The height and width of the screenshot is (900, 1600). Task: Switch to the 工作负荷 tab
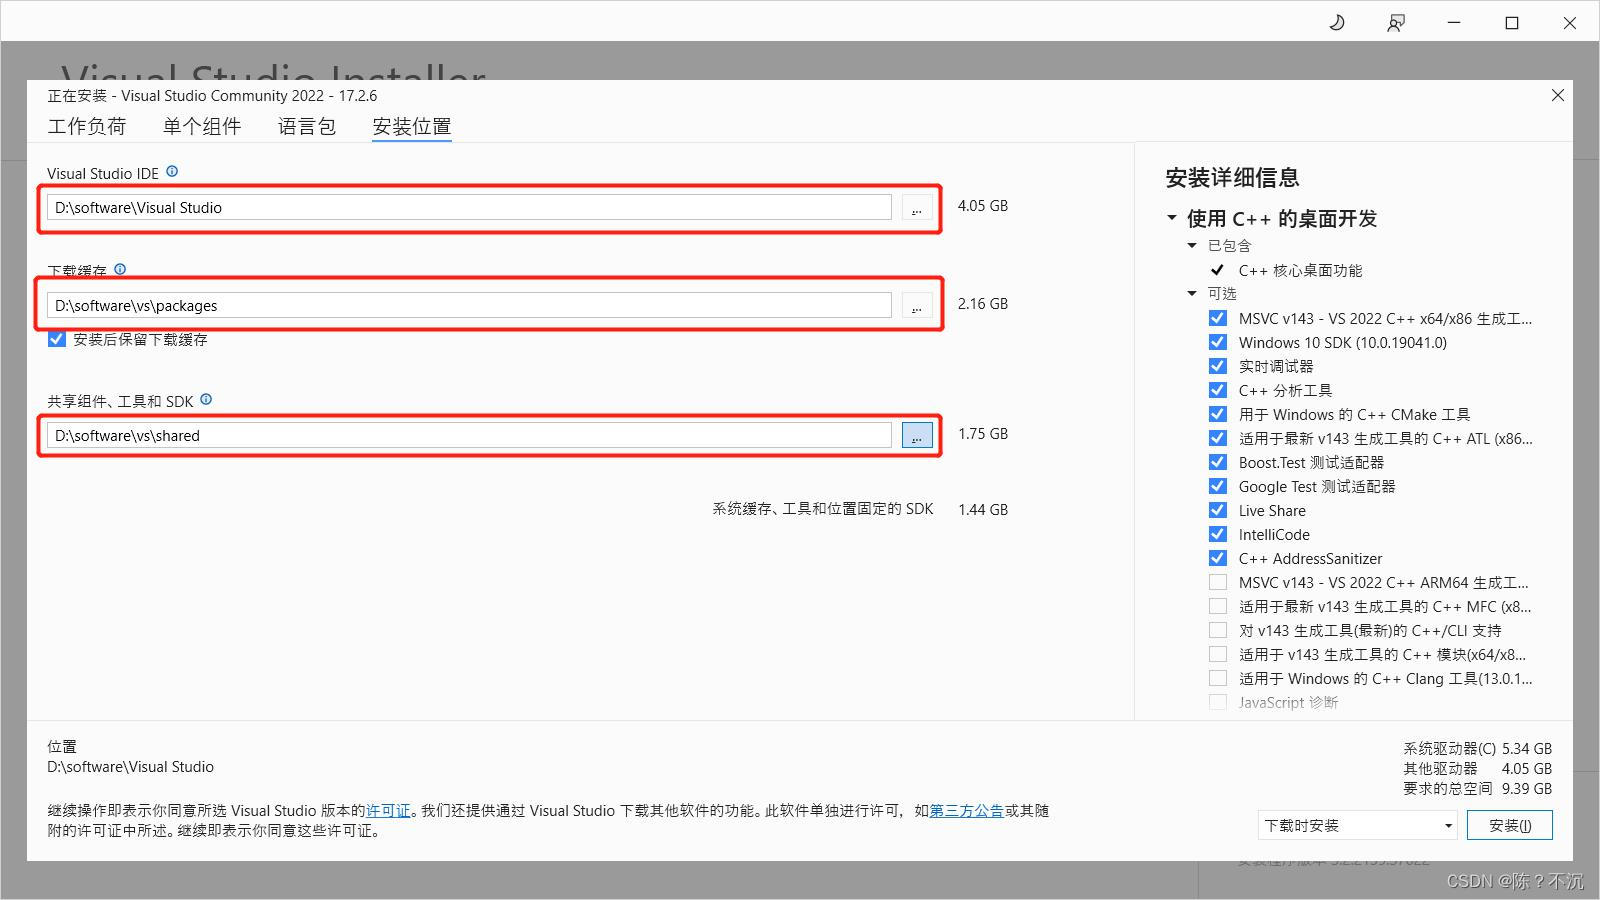click(87, 126)
